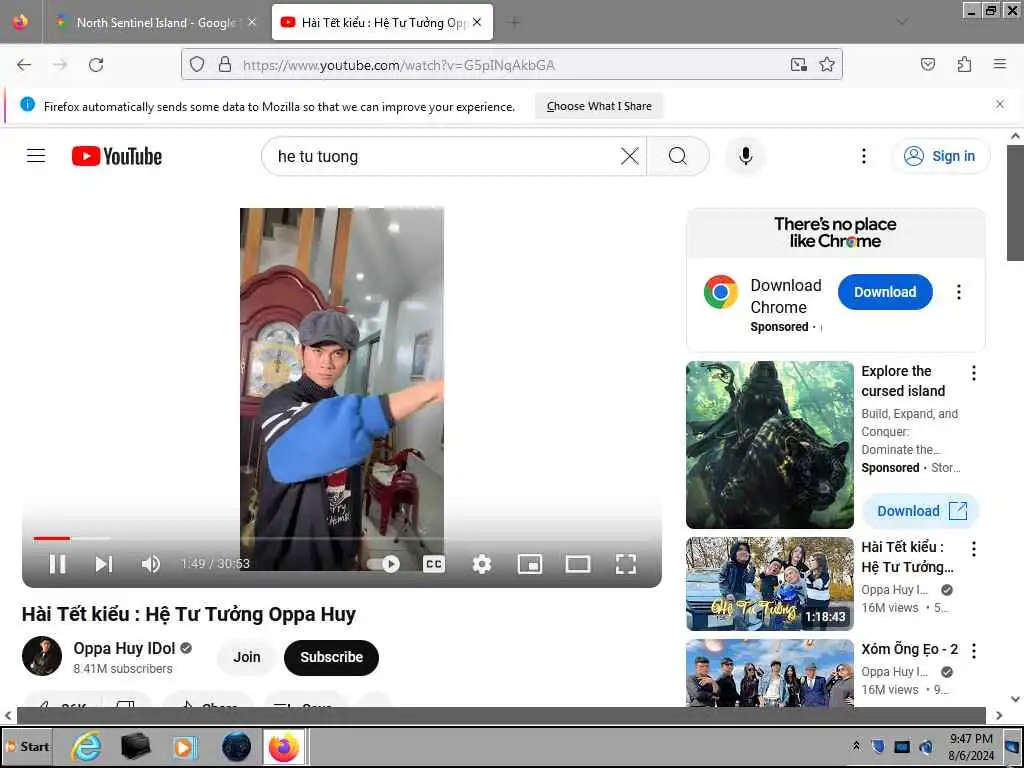
Task: Subscribe to Oppa Huy IDol
Action: click(x=331, y=657)
